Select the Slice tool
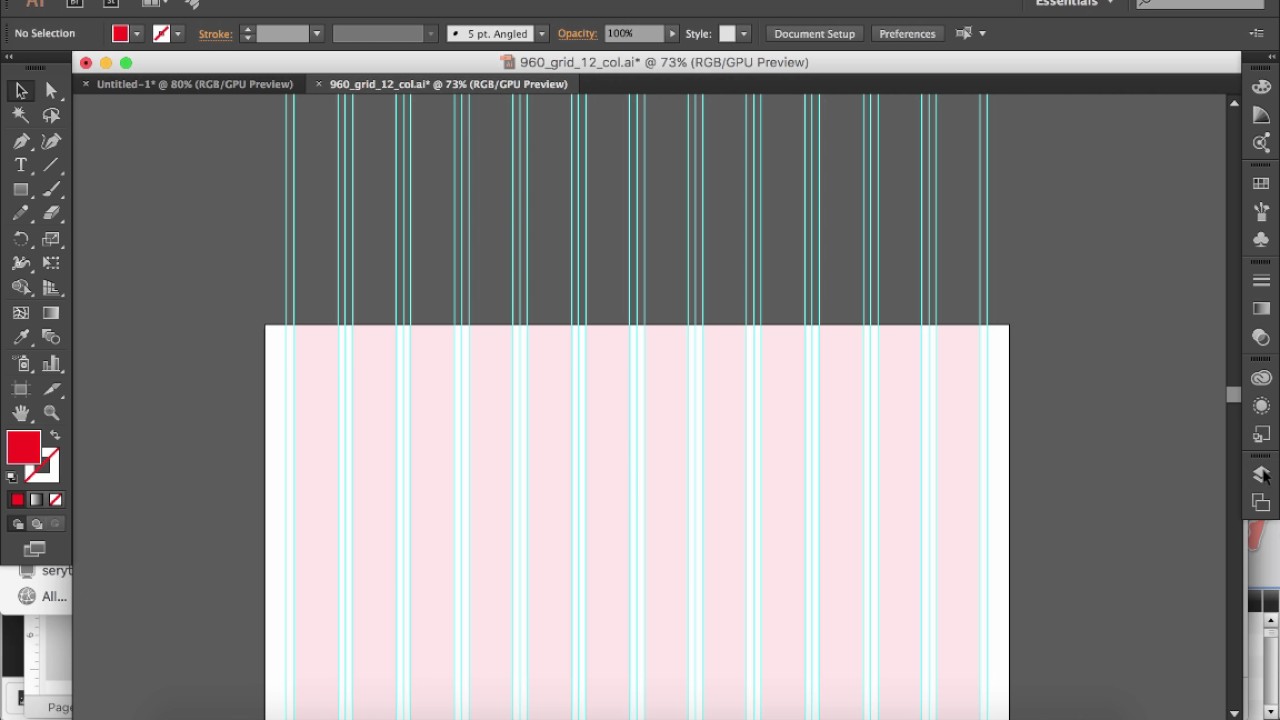Image resolution: width=1280 pixels, height=720 pixels. (x=51, y=389)
